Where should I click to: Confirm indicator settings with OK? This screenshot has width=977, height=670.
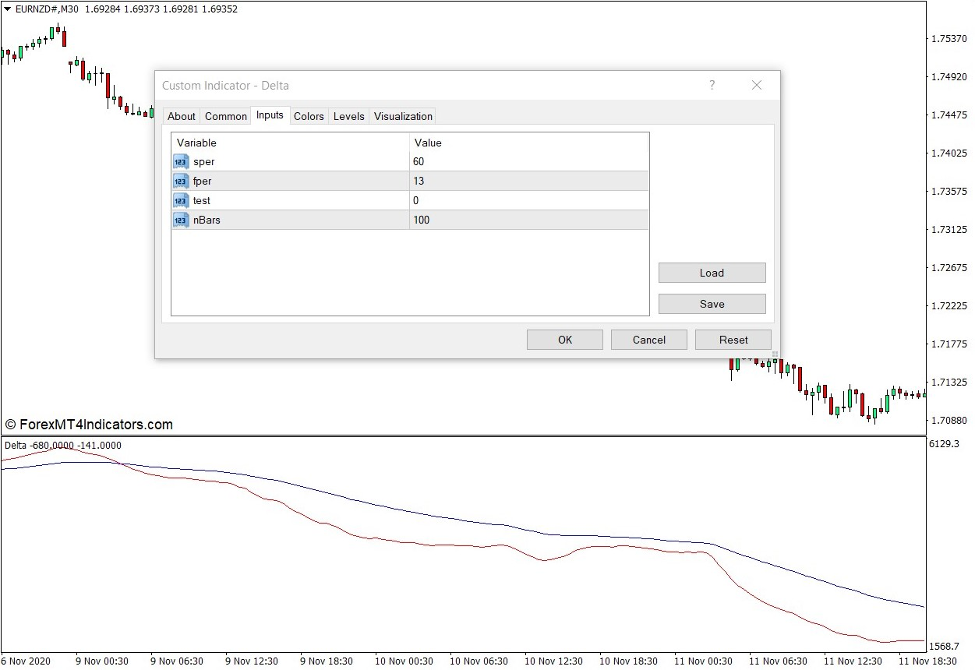[564, 339]
